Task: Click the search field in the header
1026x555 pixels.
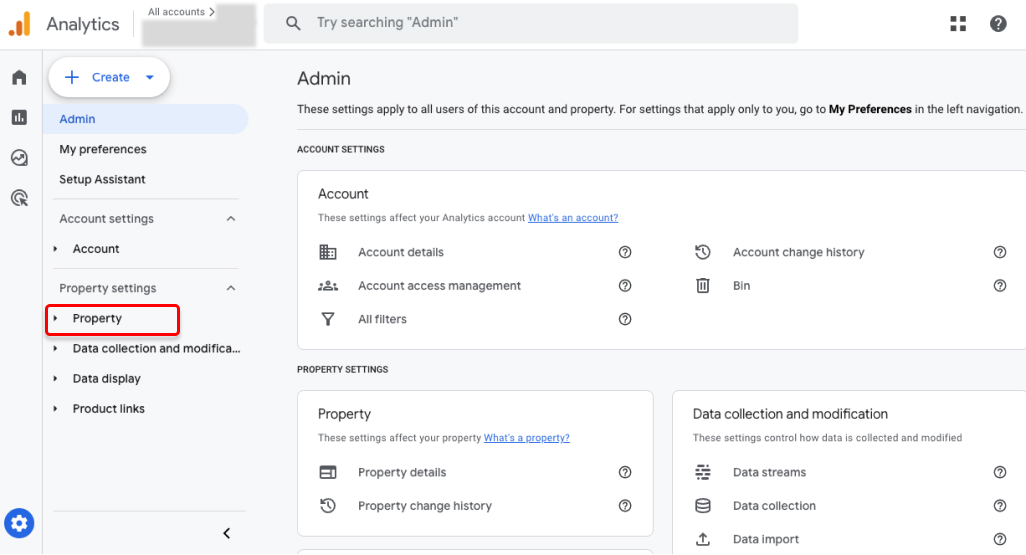Action: [530, 23]
